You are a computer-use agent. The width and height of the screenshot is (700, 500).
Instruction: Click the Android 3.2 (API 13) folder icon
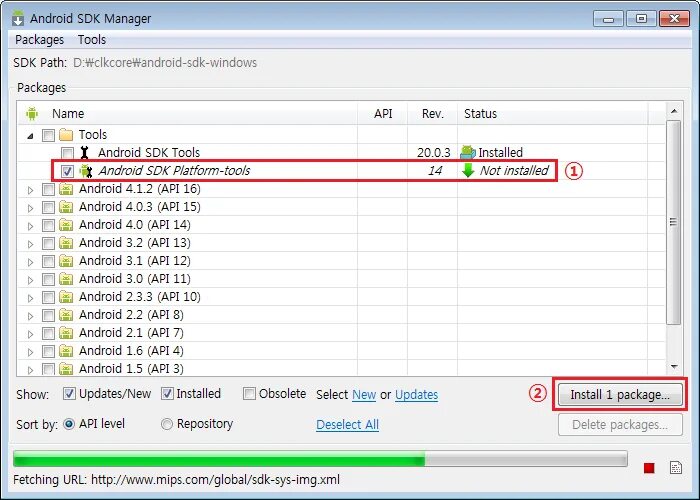point(66,243)
